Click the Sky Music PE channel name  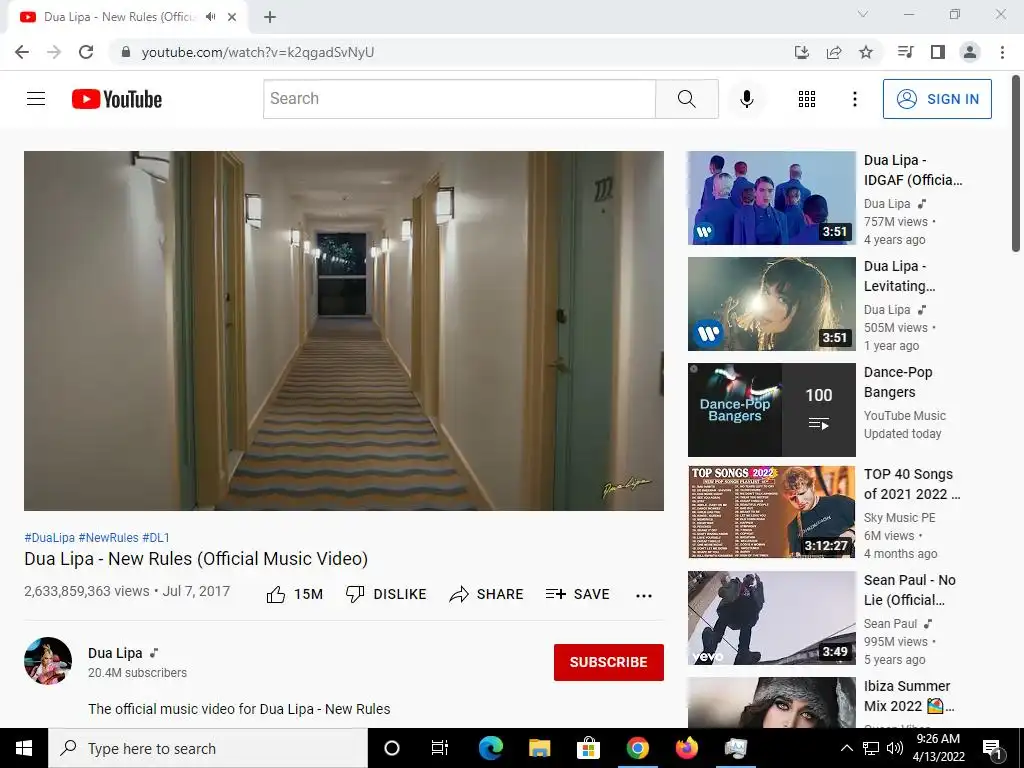pyautogui.click(x=899, y=518)
